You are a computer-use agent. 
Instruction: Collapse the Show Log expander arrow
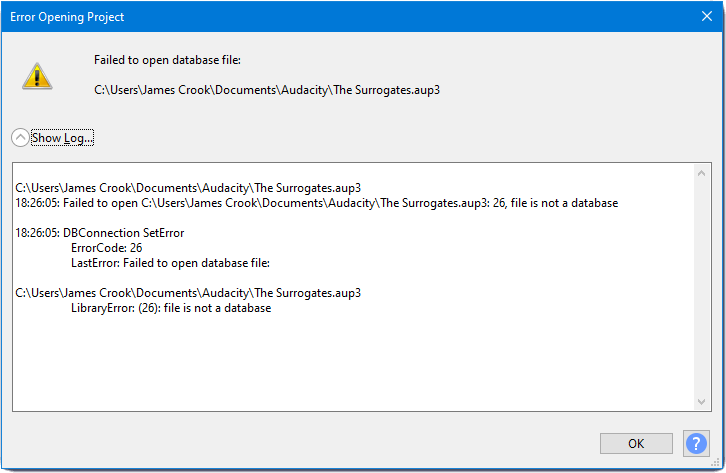pyautogui.click(x=20, y=137)
